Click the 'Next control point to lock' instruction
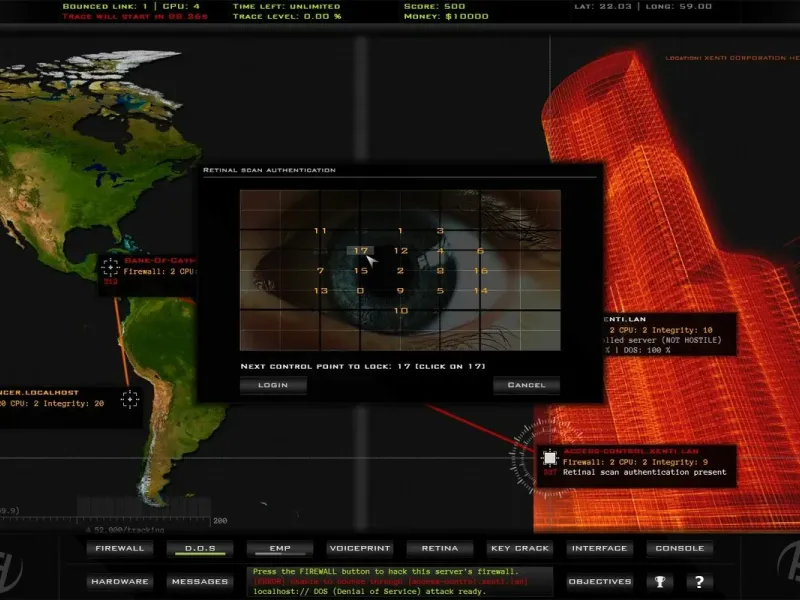The image size is (800, 600). (x=363, y=366)
